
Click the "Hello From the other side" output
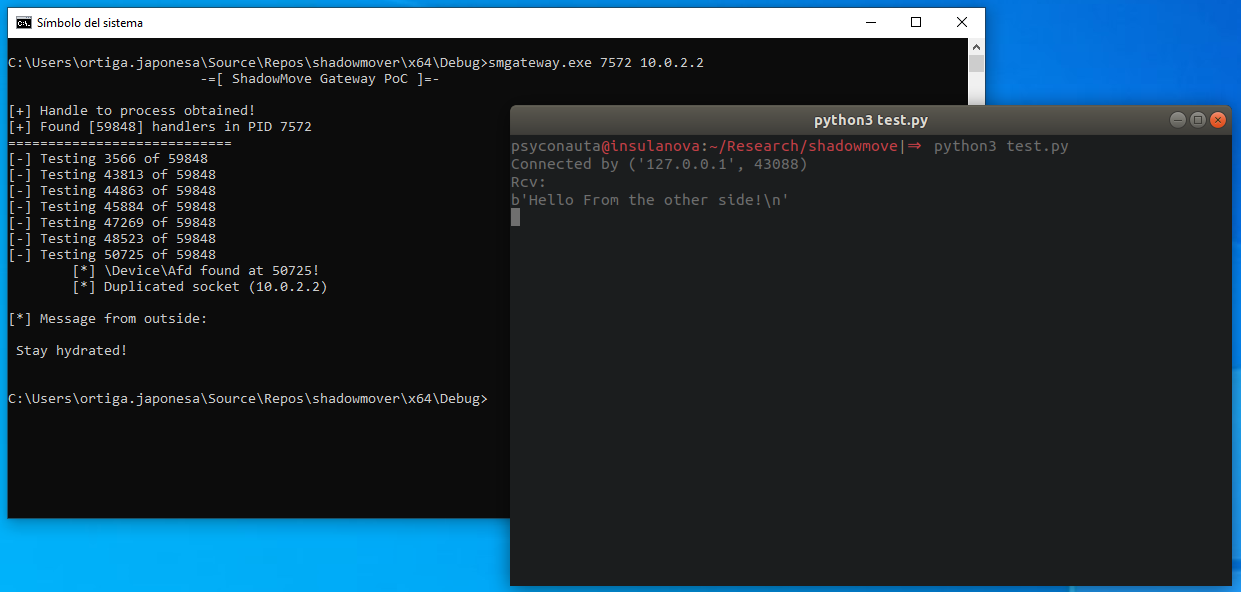650,200
